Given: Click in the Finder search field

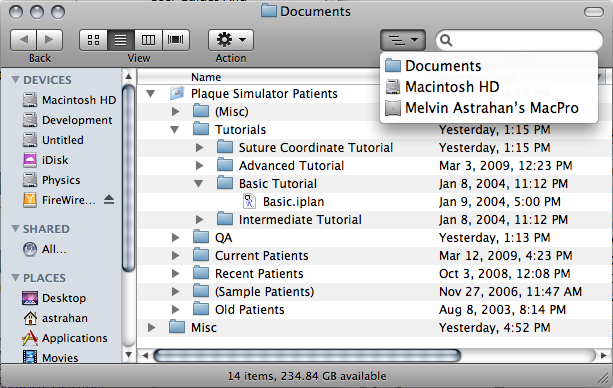Looking at the screenshot, I should pyautogui.click(x=520, y=40).
